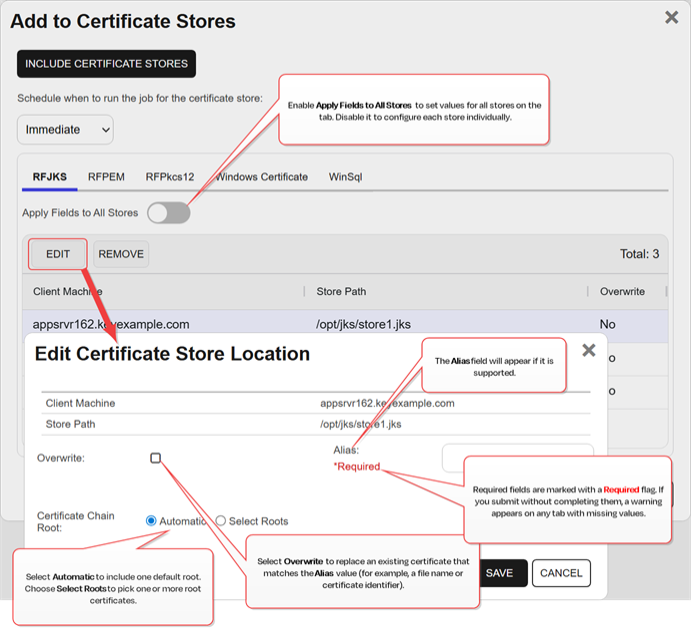Switch to the RFPEM tab
This screenshot has width=691, height=633.
(106, 177)
